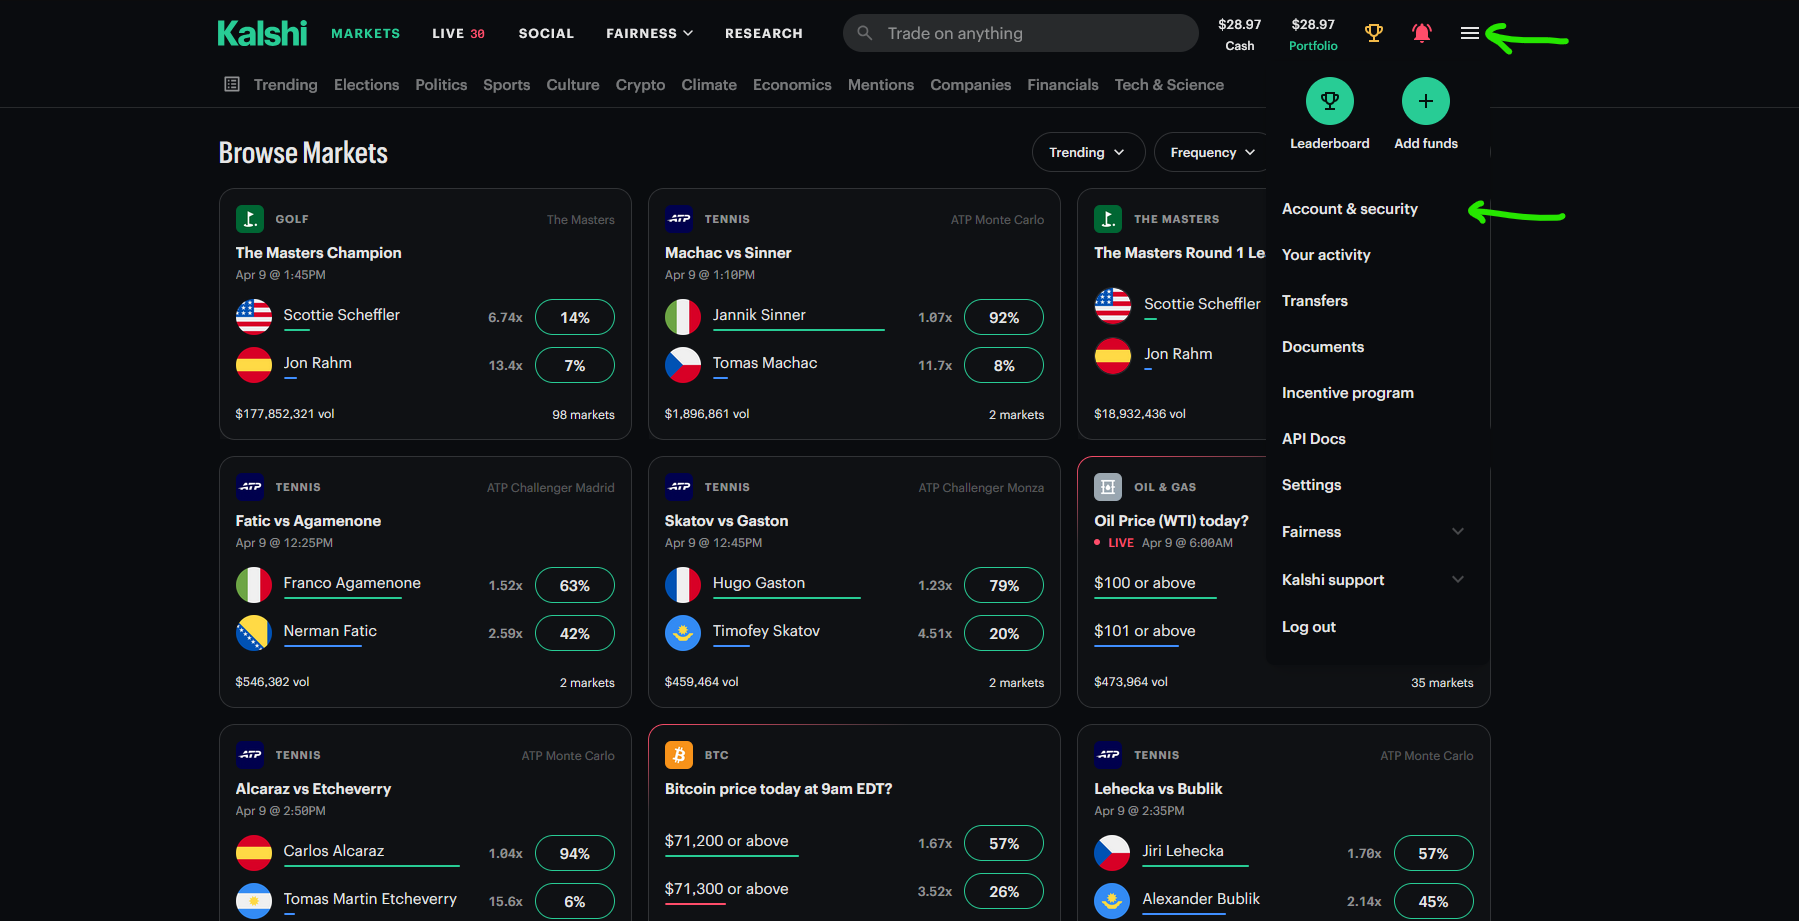Switch to the Crypto category tab
This screenshot has height=921, width=1799.
click(640, 85)
